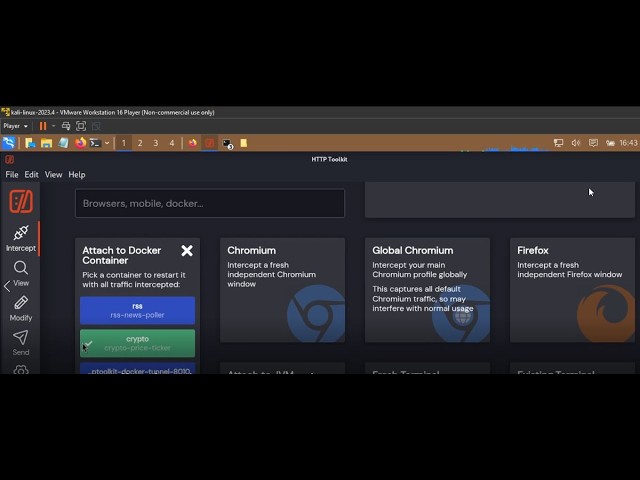This screenshot has height=480, width=640.
Task: Click the HTTP Toolkit logo in sidebar
Action: pyautogui.click(x=21, y=201)
